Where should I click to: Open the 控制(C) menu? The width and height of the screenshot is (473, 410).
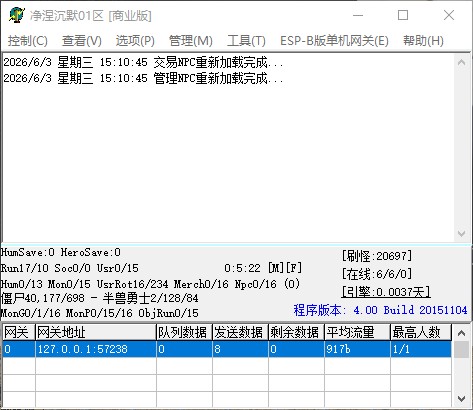[28, 41]
